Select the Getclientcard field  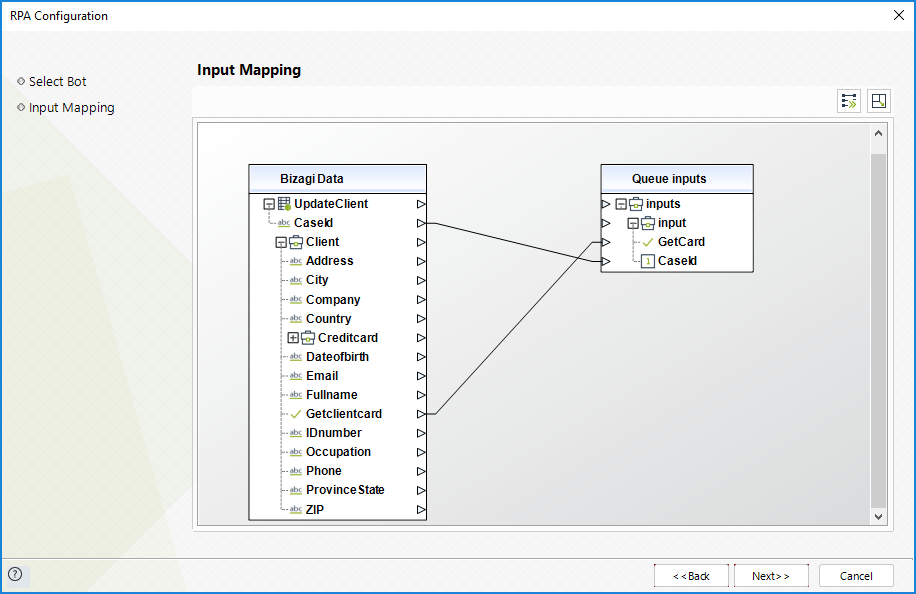pos(344,414)
